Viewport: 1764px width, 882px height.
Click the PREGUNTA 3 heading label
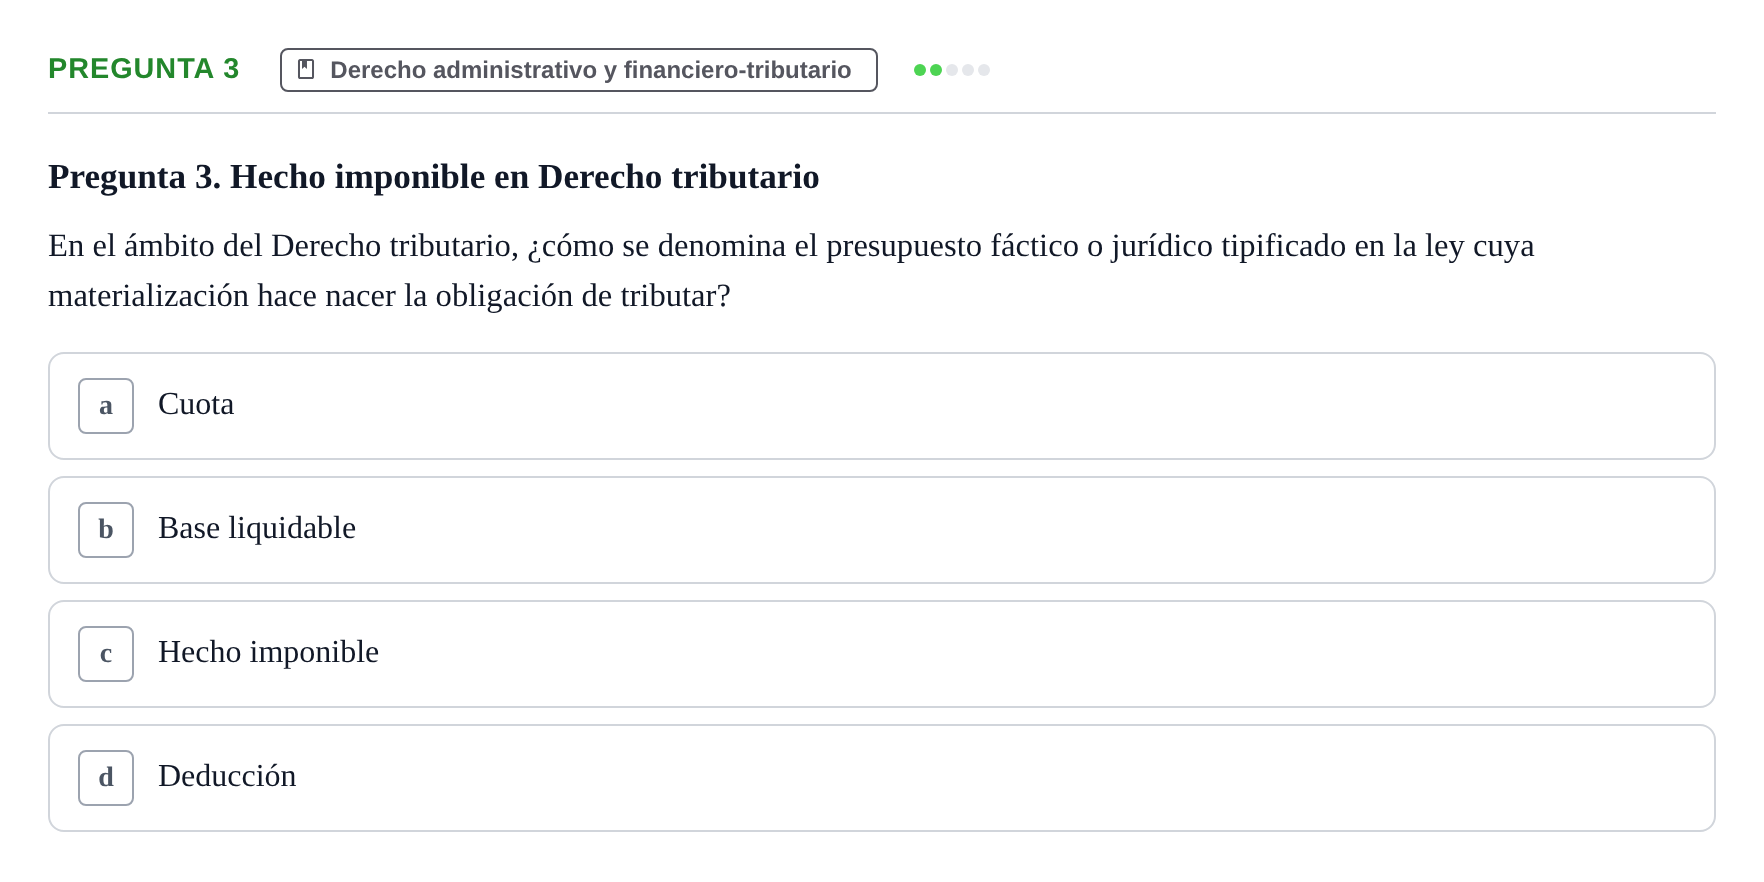(x=144, y=68)
